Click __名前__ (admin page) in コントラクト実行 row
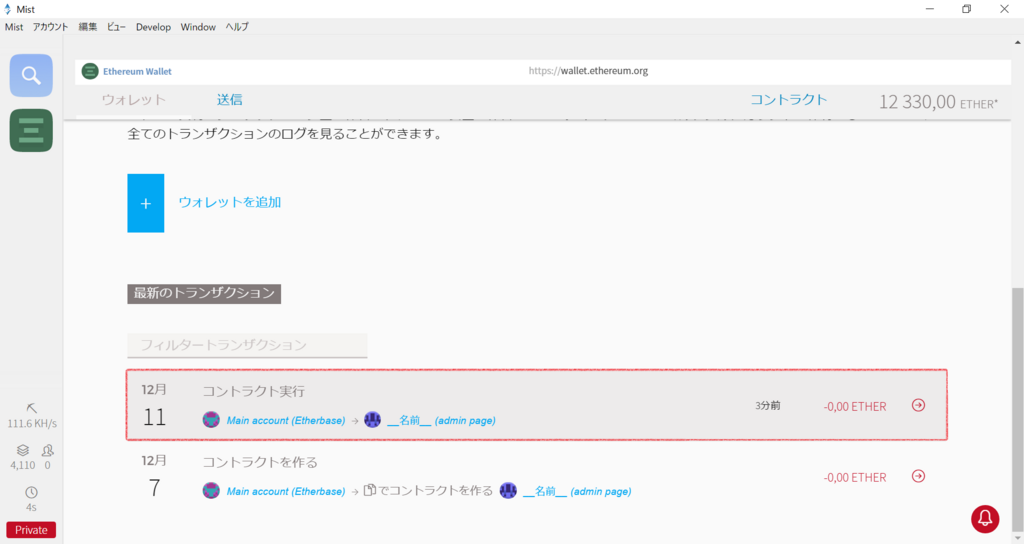 pos(441,421)
